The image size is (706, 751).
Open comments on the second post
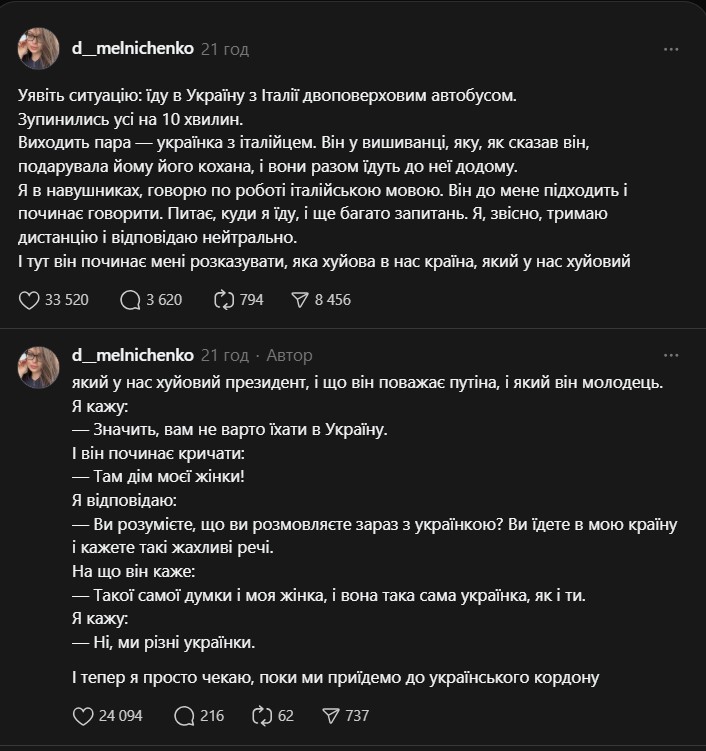[184, 715]
